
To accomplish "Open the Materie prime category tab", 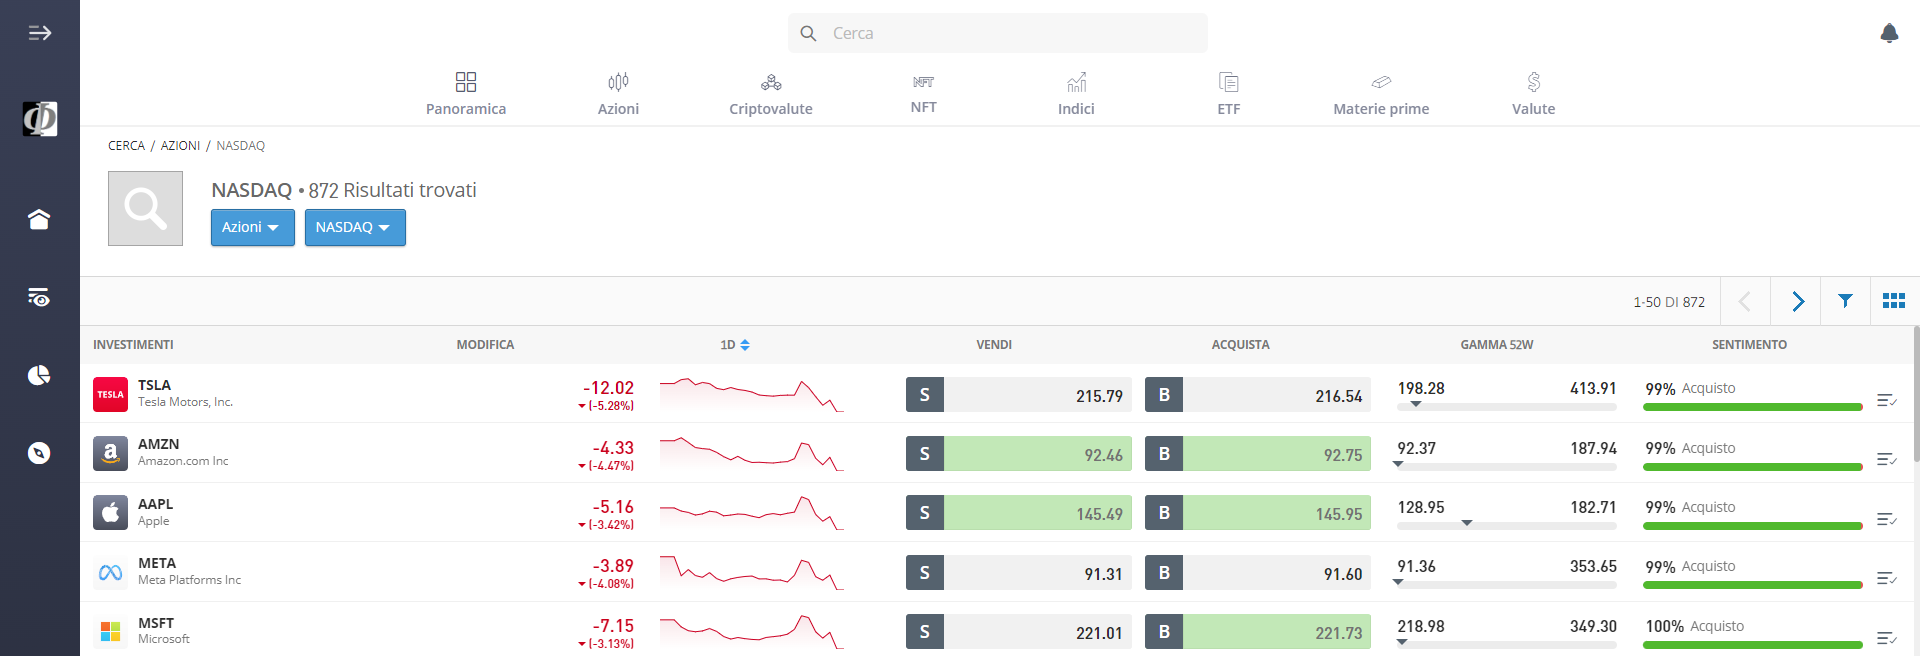I will point(1381,94).
